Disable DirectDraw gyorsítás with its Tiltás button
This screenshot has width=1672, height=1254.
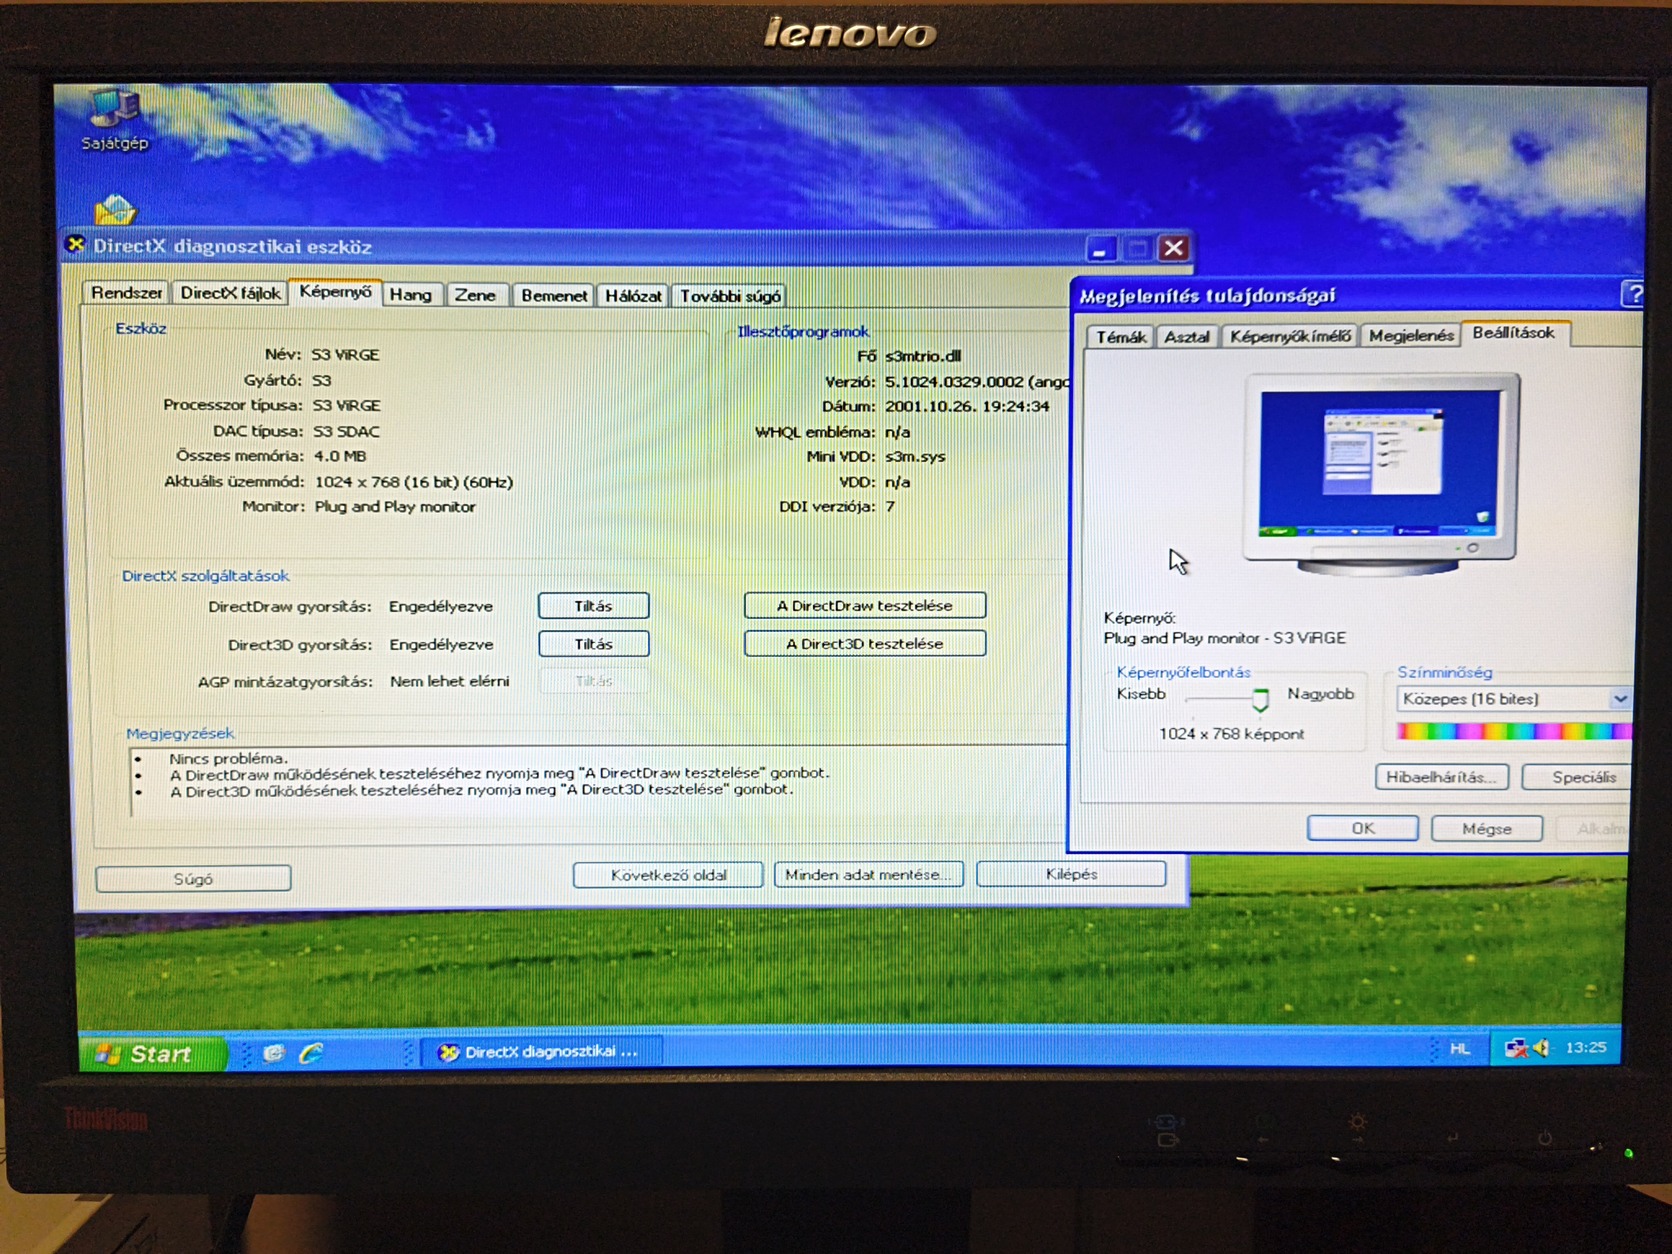(x=593, y=606)
